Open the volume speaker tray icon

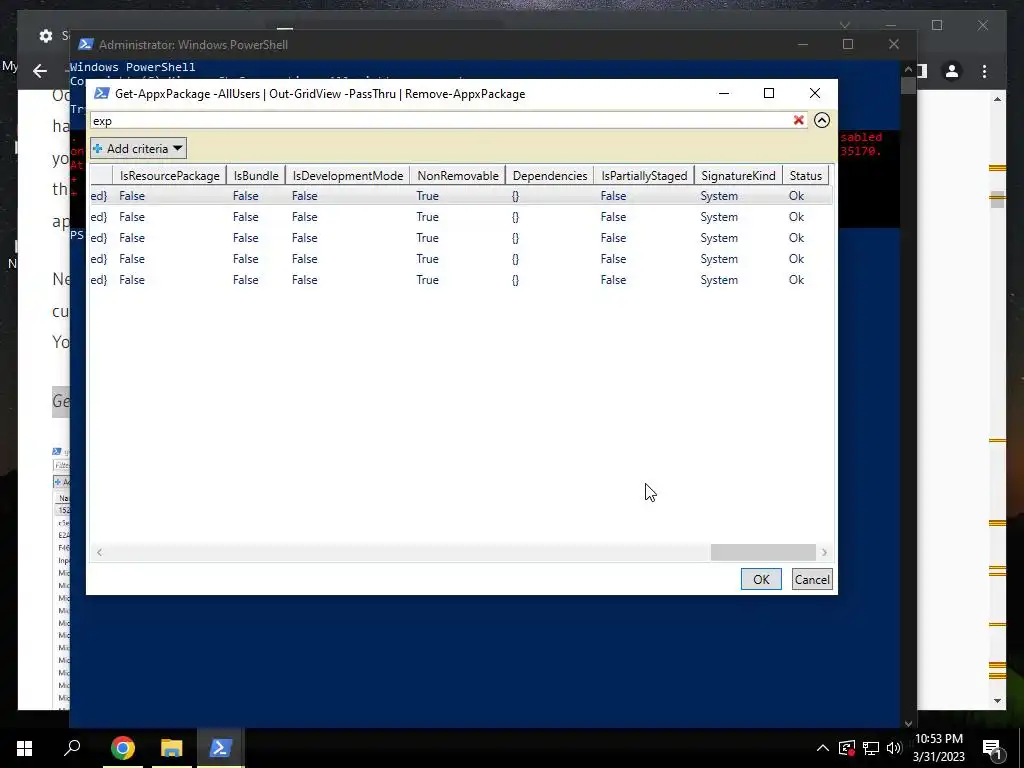click(x=894, y=748)
